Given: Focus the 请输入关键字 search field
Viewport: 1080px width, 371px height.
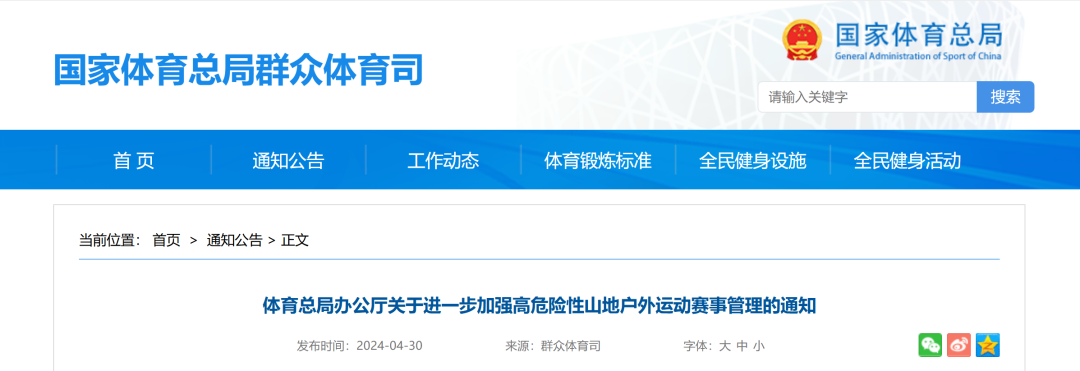Looking at the screenshot, I should [x=867, y=97].
